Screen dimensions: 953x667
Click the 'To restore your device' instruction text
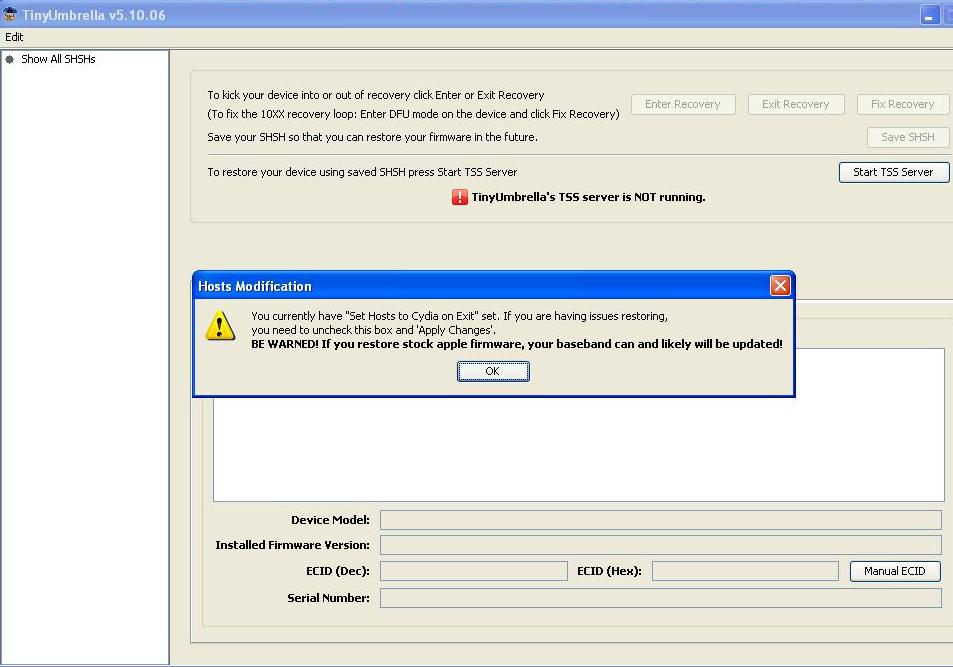[362, 172]
